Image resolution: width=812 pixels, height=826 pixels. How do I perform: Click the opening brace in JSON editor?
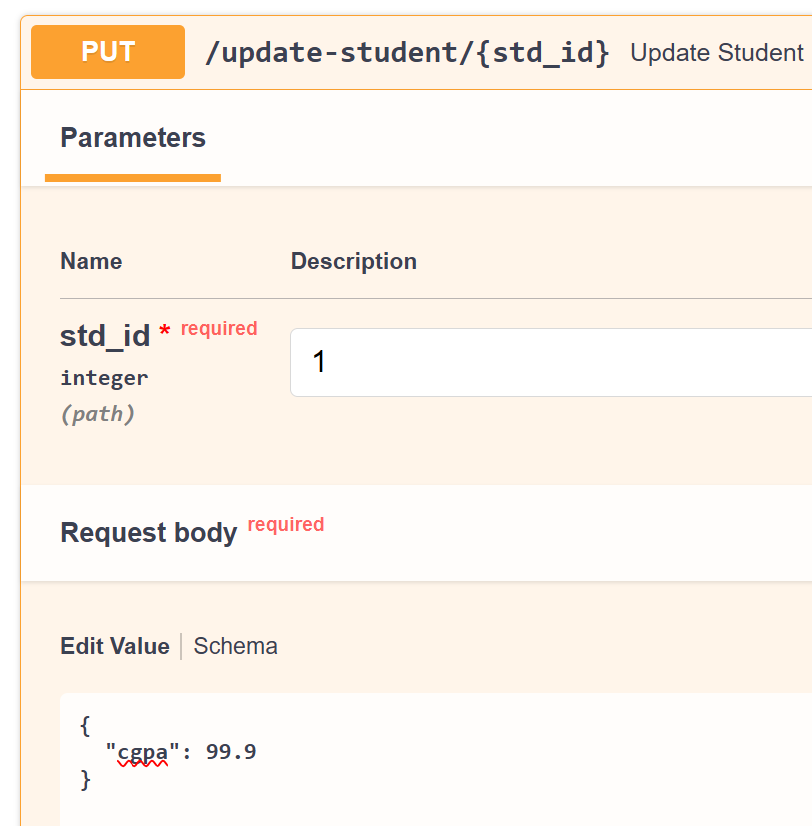(85, 724)
